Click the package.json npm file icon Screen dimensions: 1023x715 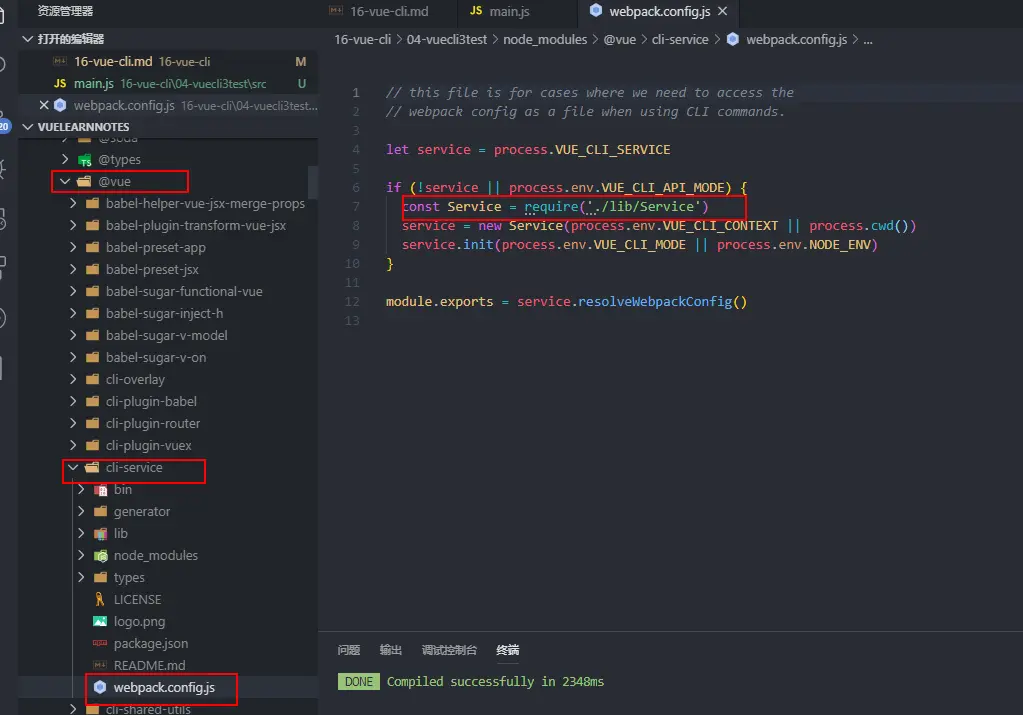tap(100, 643)
